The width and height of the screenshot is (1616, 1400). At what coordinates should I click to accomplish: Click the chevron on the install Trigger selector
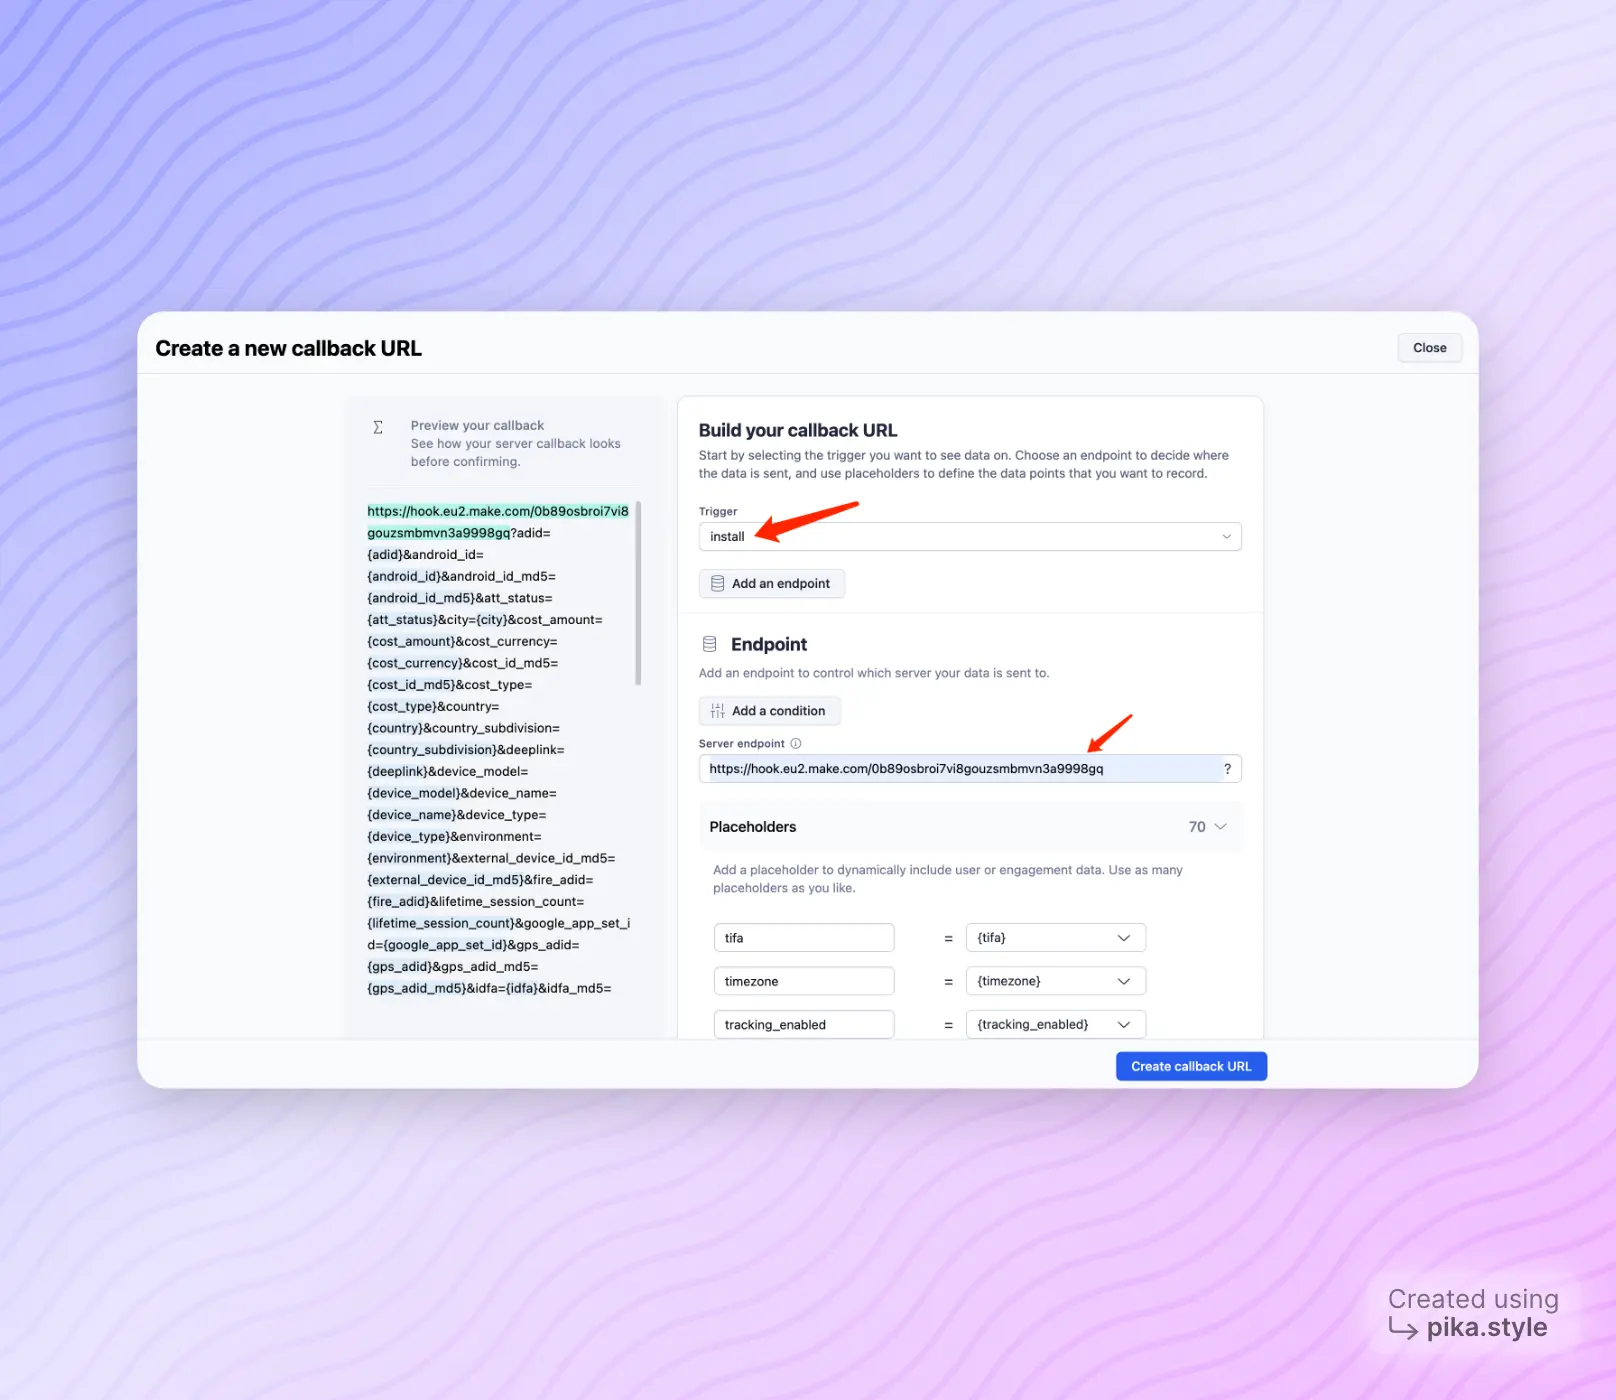point(1226,536)
